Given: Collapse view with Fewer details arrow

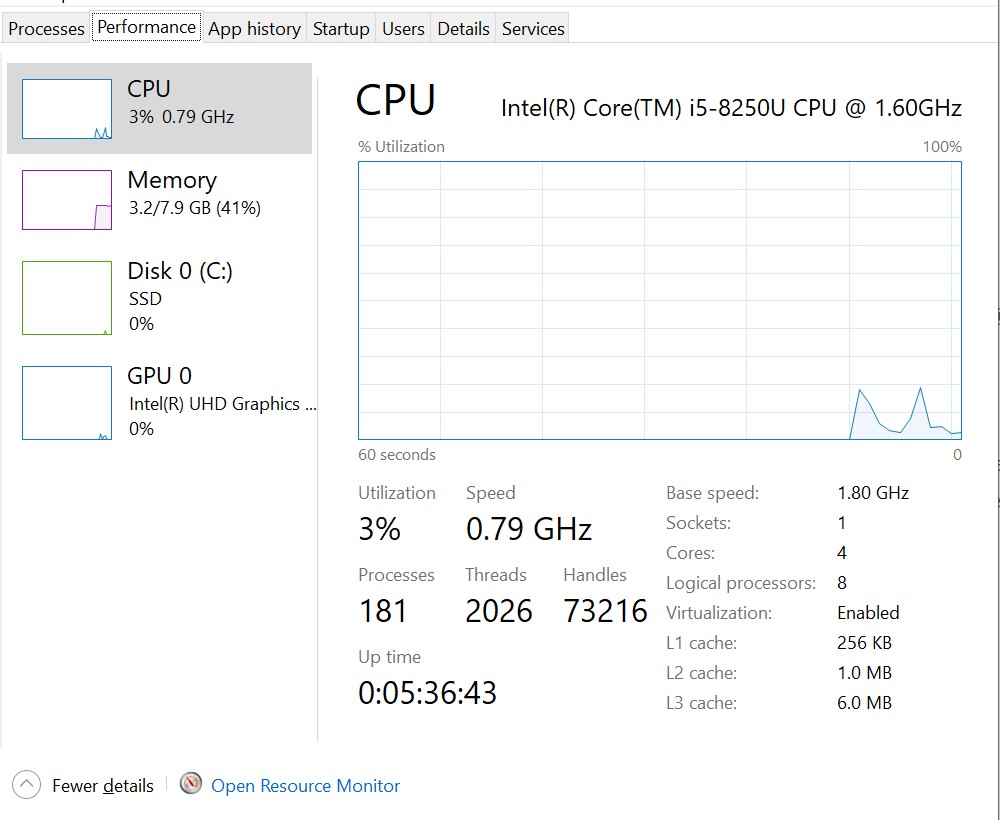Looking at the screenshot, I should click(27, 785).
